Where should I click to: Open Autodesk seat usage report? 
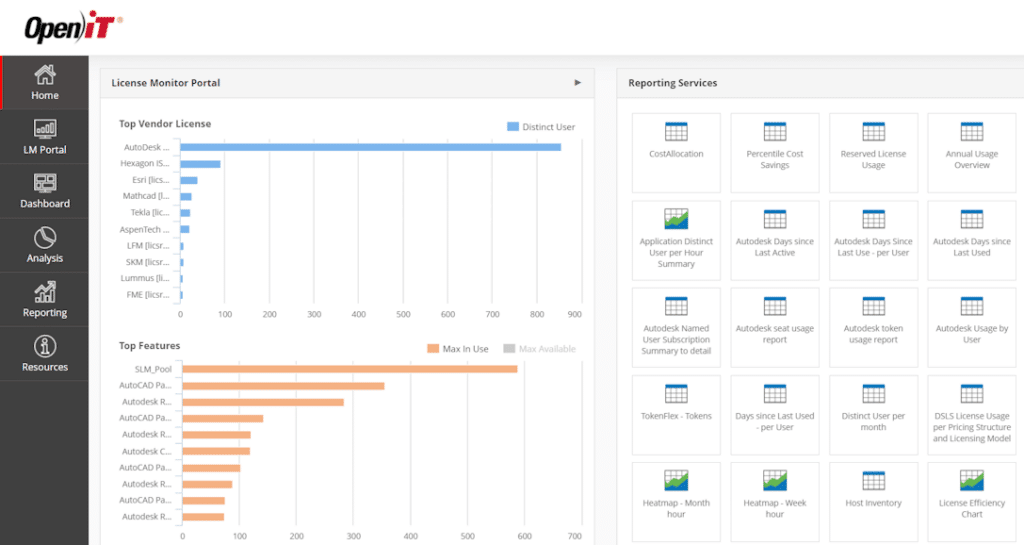coord(775,328)
